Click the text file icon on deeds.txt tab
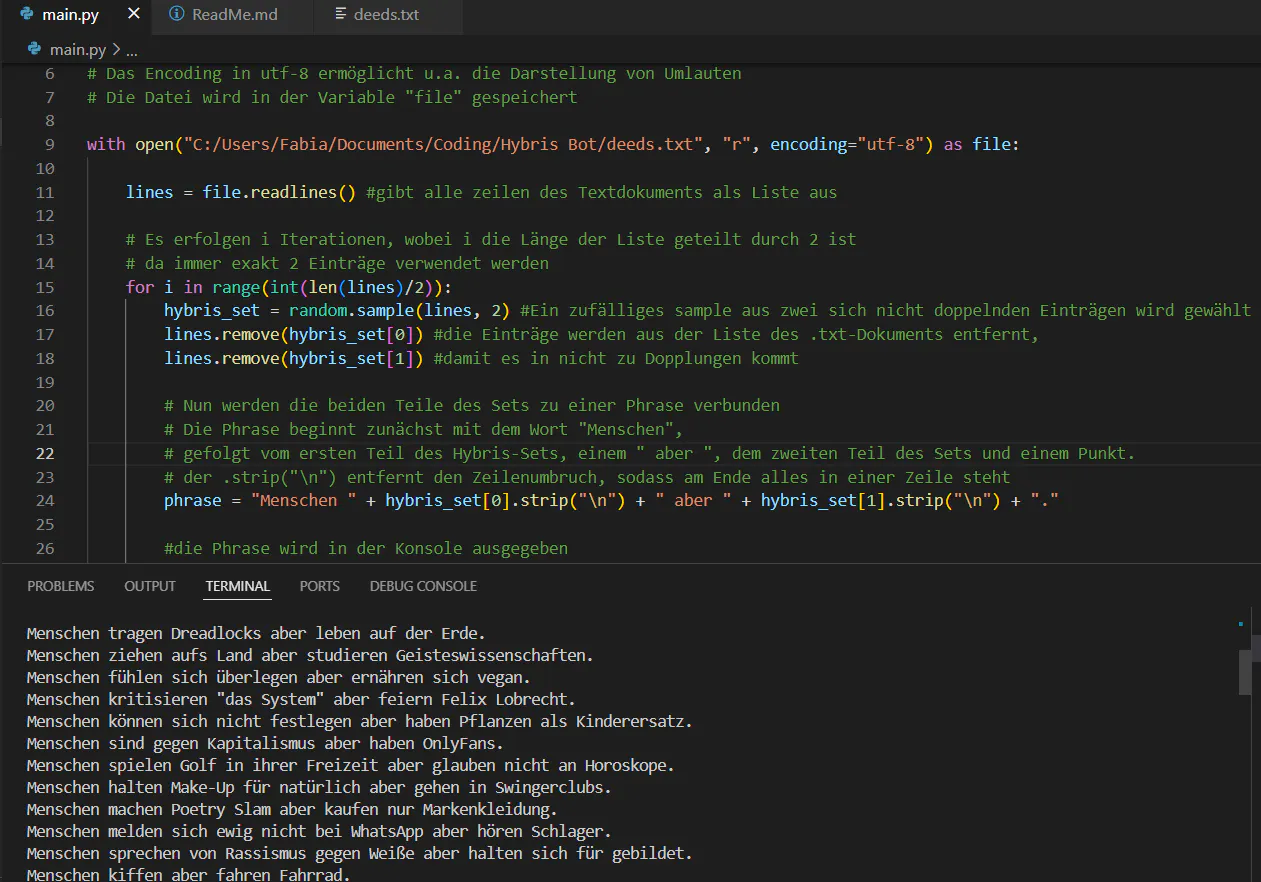This screenshot has height=882, width=1261. [341, 14]
